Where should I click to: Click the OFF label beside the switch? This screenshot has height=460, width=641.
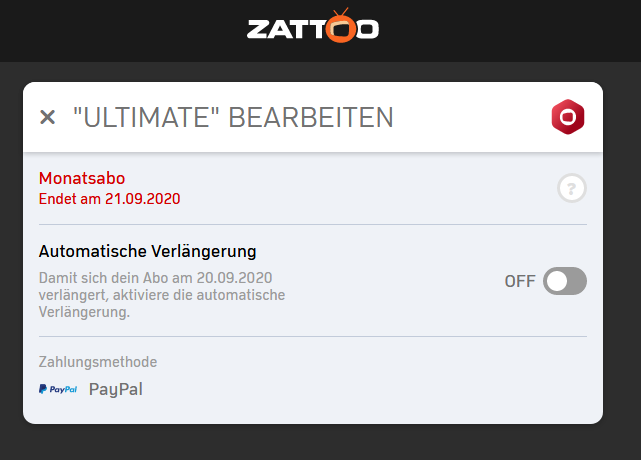pyautogui.click(x=520, y=281)
